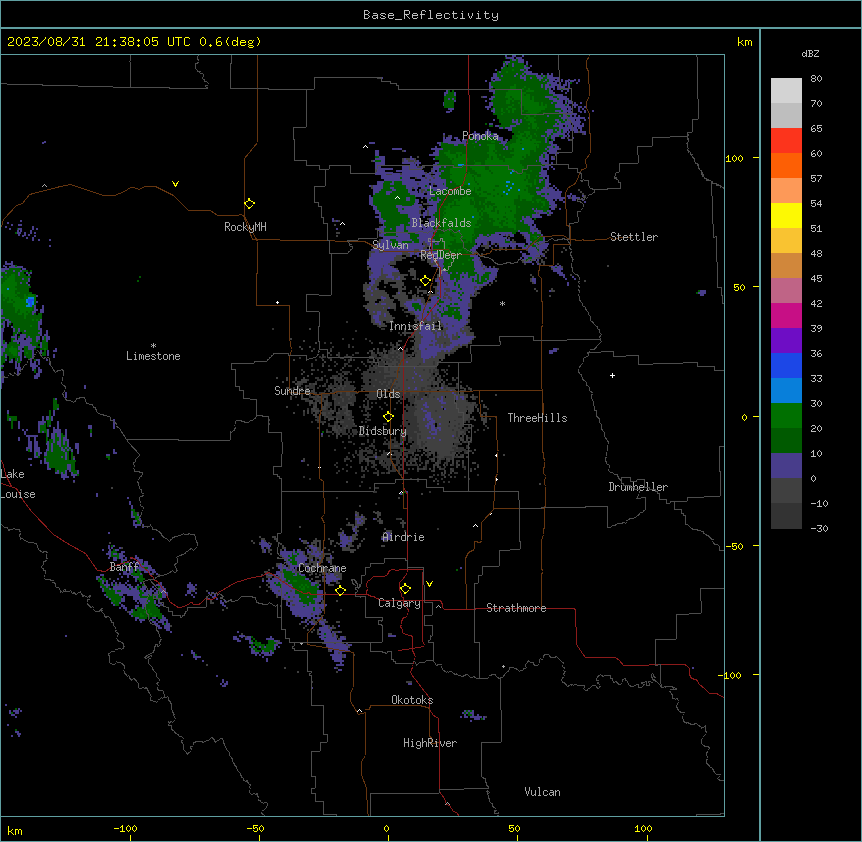The image size is (862, 842).
Task: Pick the light gray legend swatch below 80
Action: coord(786,90)
